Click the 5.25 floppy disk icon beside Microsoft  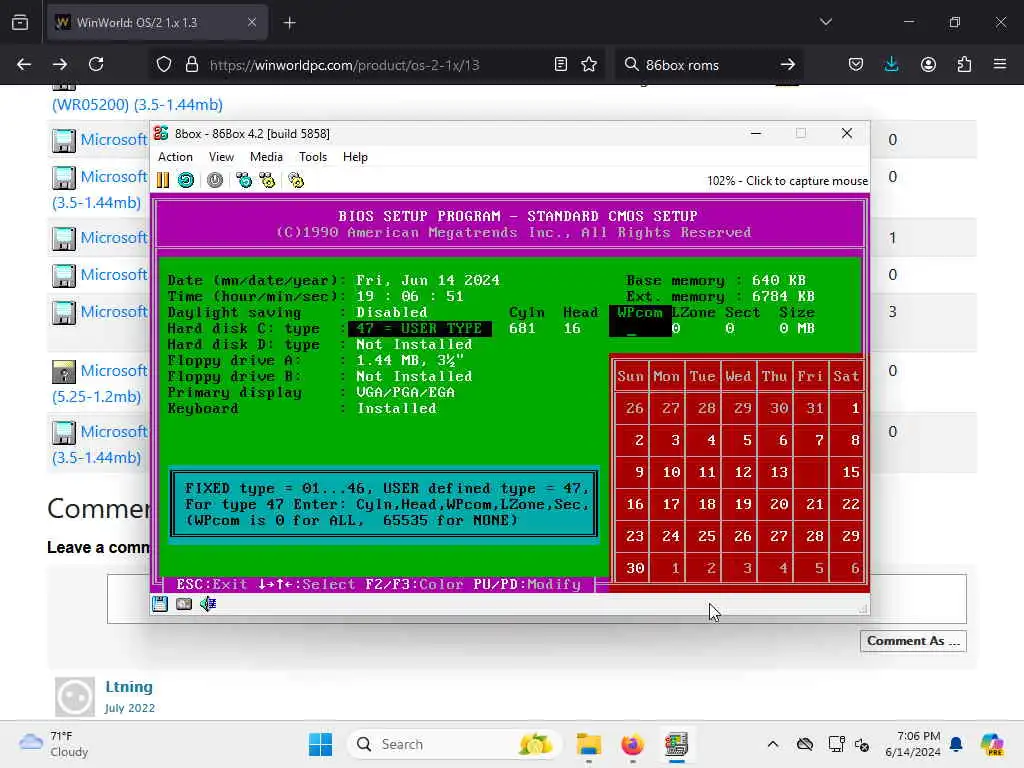63,372
